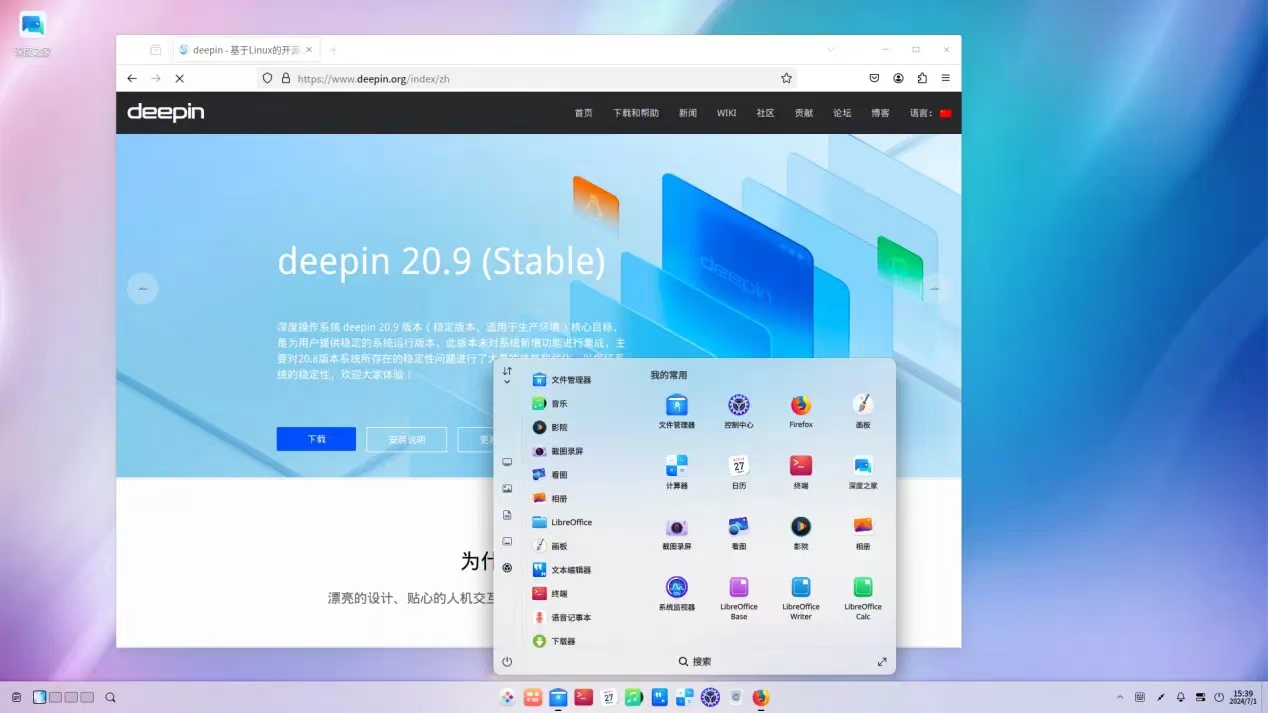Open 影院 in the 我的常用 grid
The height and width of the screenshot is (713, 1268).
click(801, 532)
